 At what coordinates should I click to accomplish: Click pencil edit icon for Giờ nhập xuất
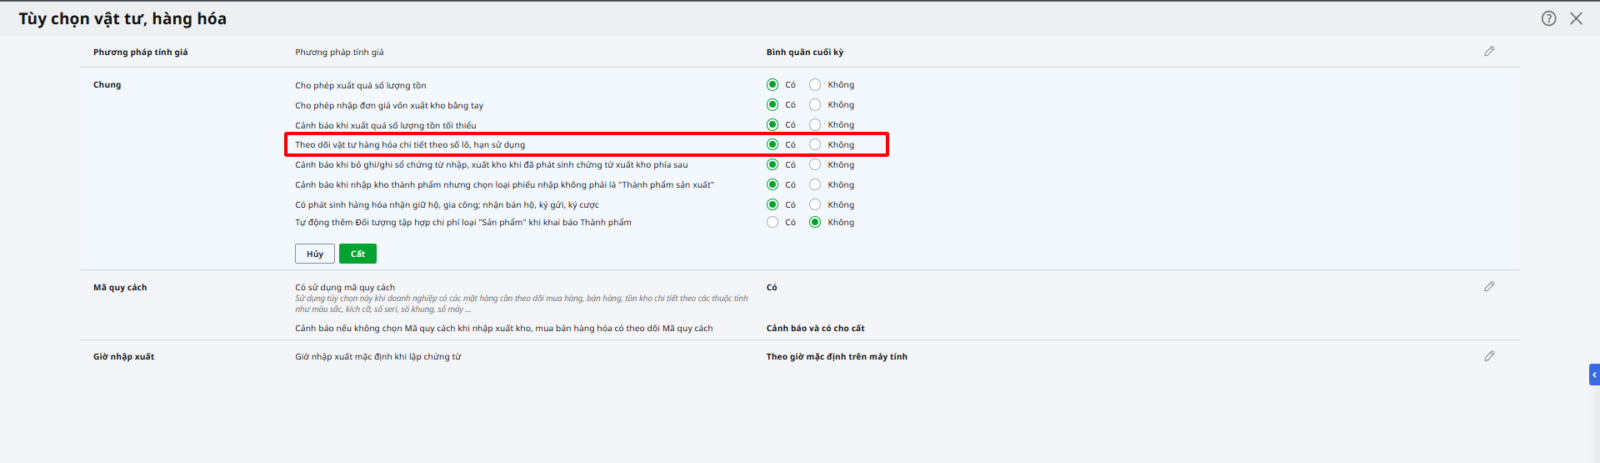[1489, 356]
